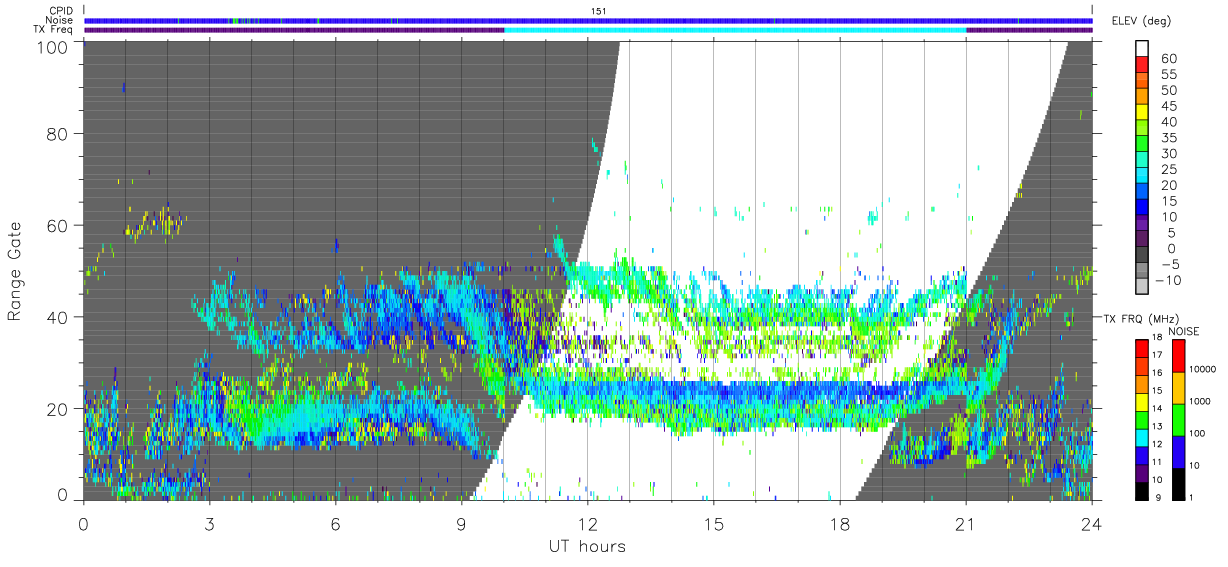Click the 9 tick on UT hours axis

point(462,522)
